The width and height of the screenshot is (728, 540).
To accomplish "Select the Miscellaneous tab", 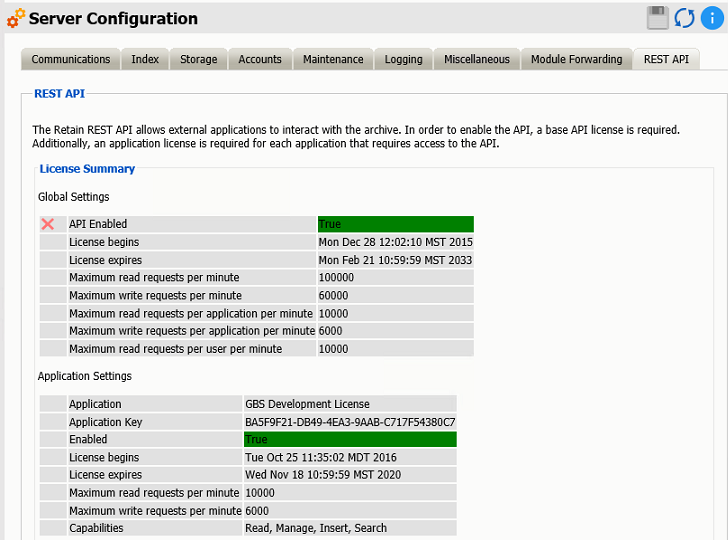I will tap(477, 59).
